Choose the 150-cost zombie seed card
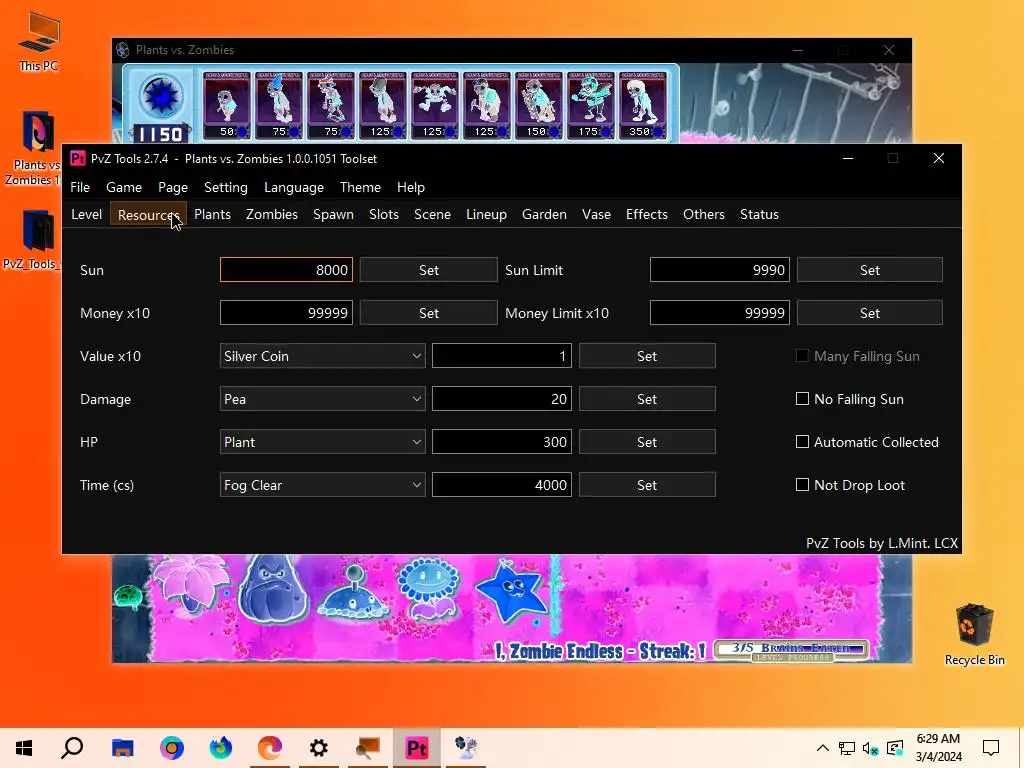1024x768 pixels. (x=539, y=105)
